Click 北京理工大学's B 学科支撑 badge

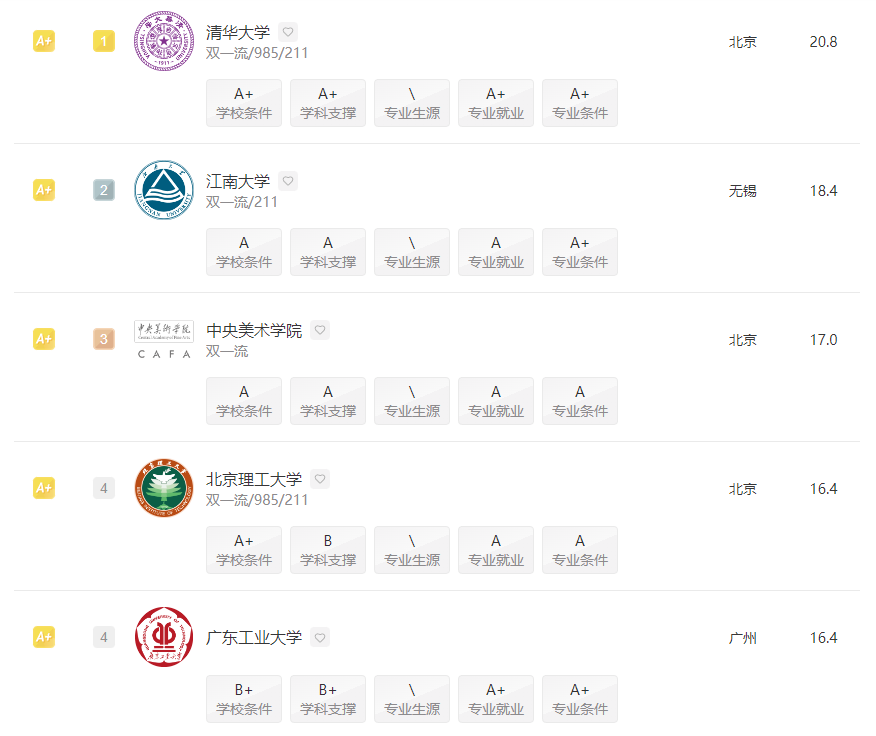pos(328,550)
